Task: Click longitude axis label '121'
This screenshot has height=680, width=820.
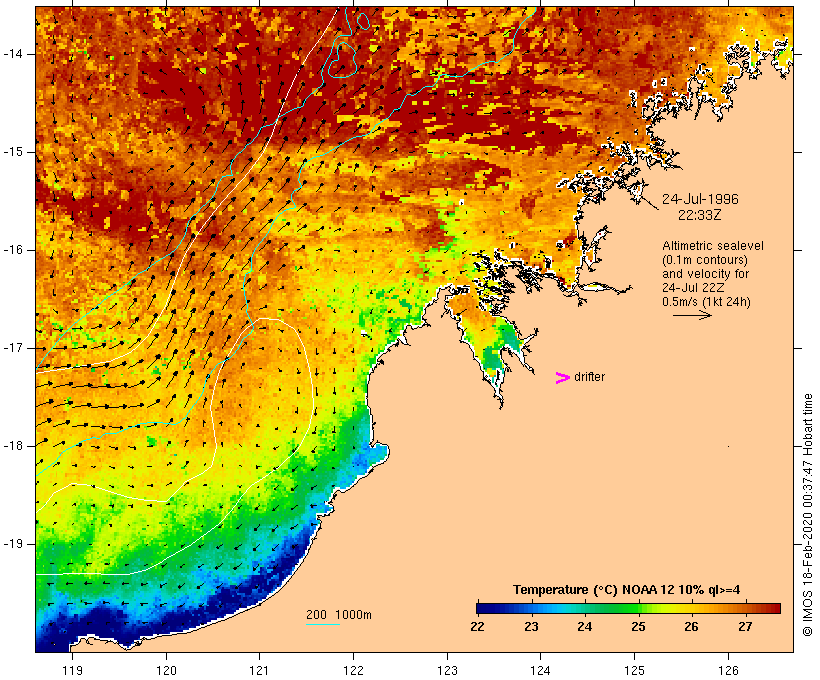Action: point(260,670)
